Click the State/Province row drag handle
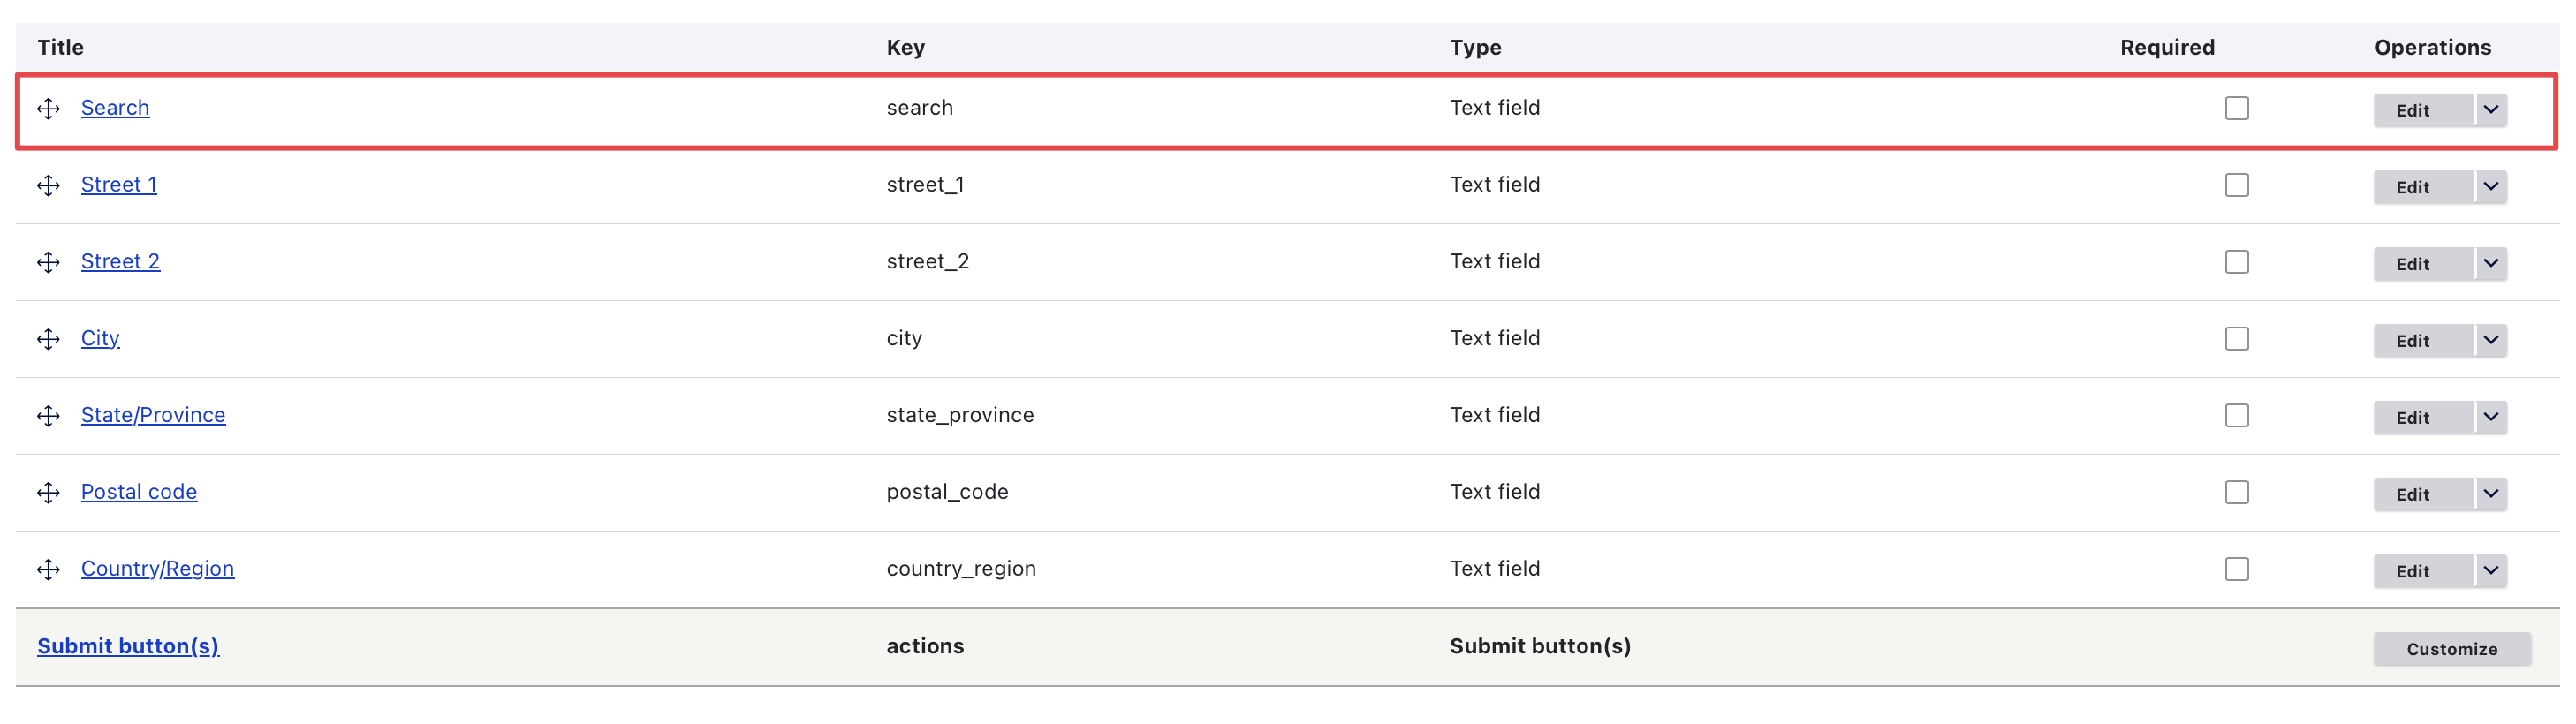2576x724 pixels. point(48,416)
